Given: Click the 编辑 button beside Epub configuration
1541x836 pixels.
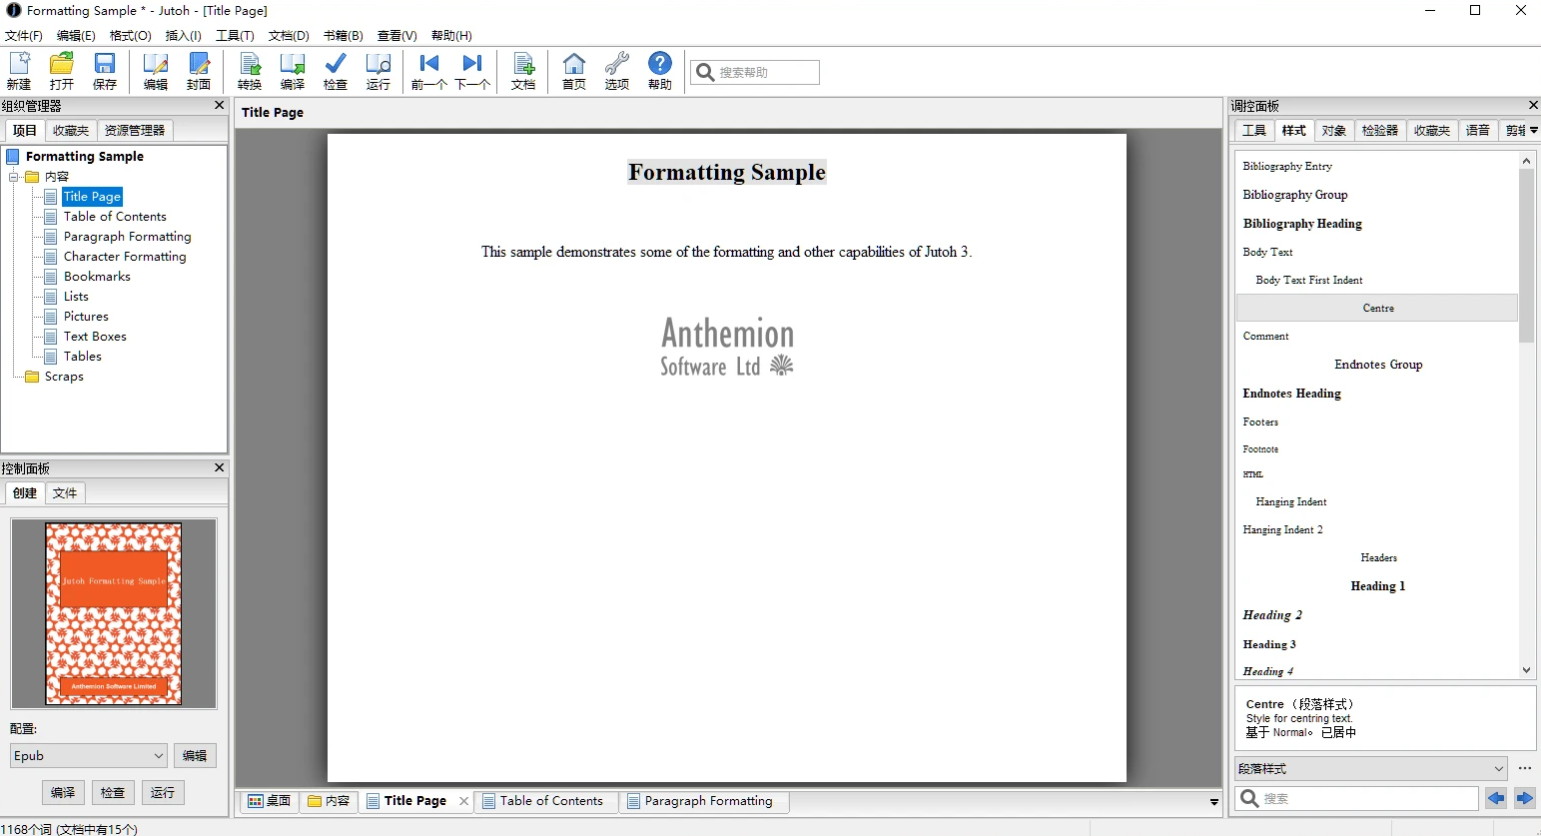Looking at the screenshot, I should (195, 756).
